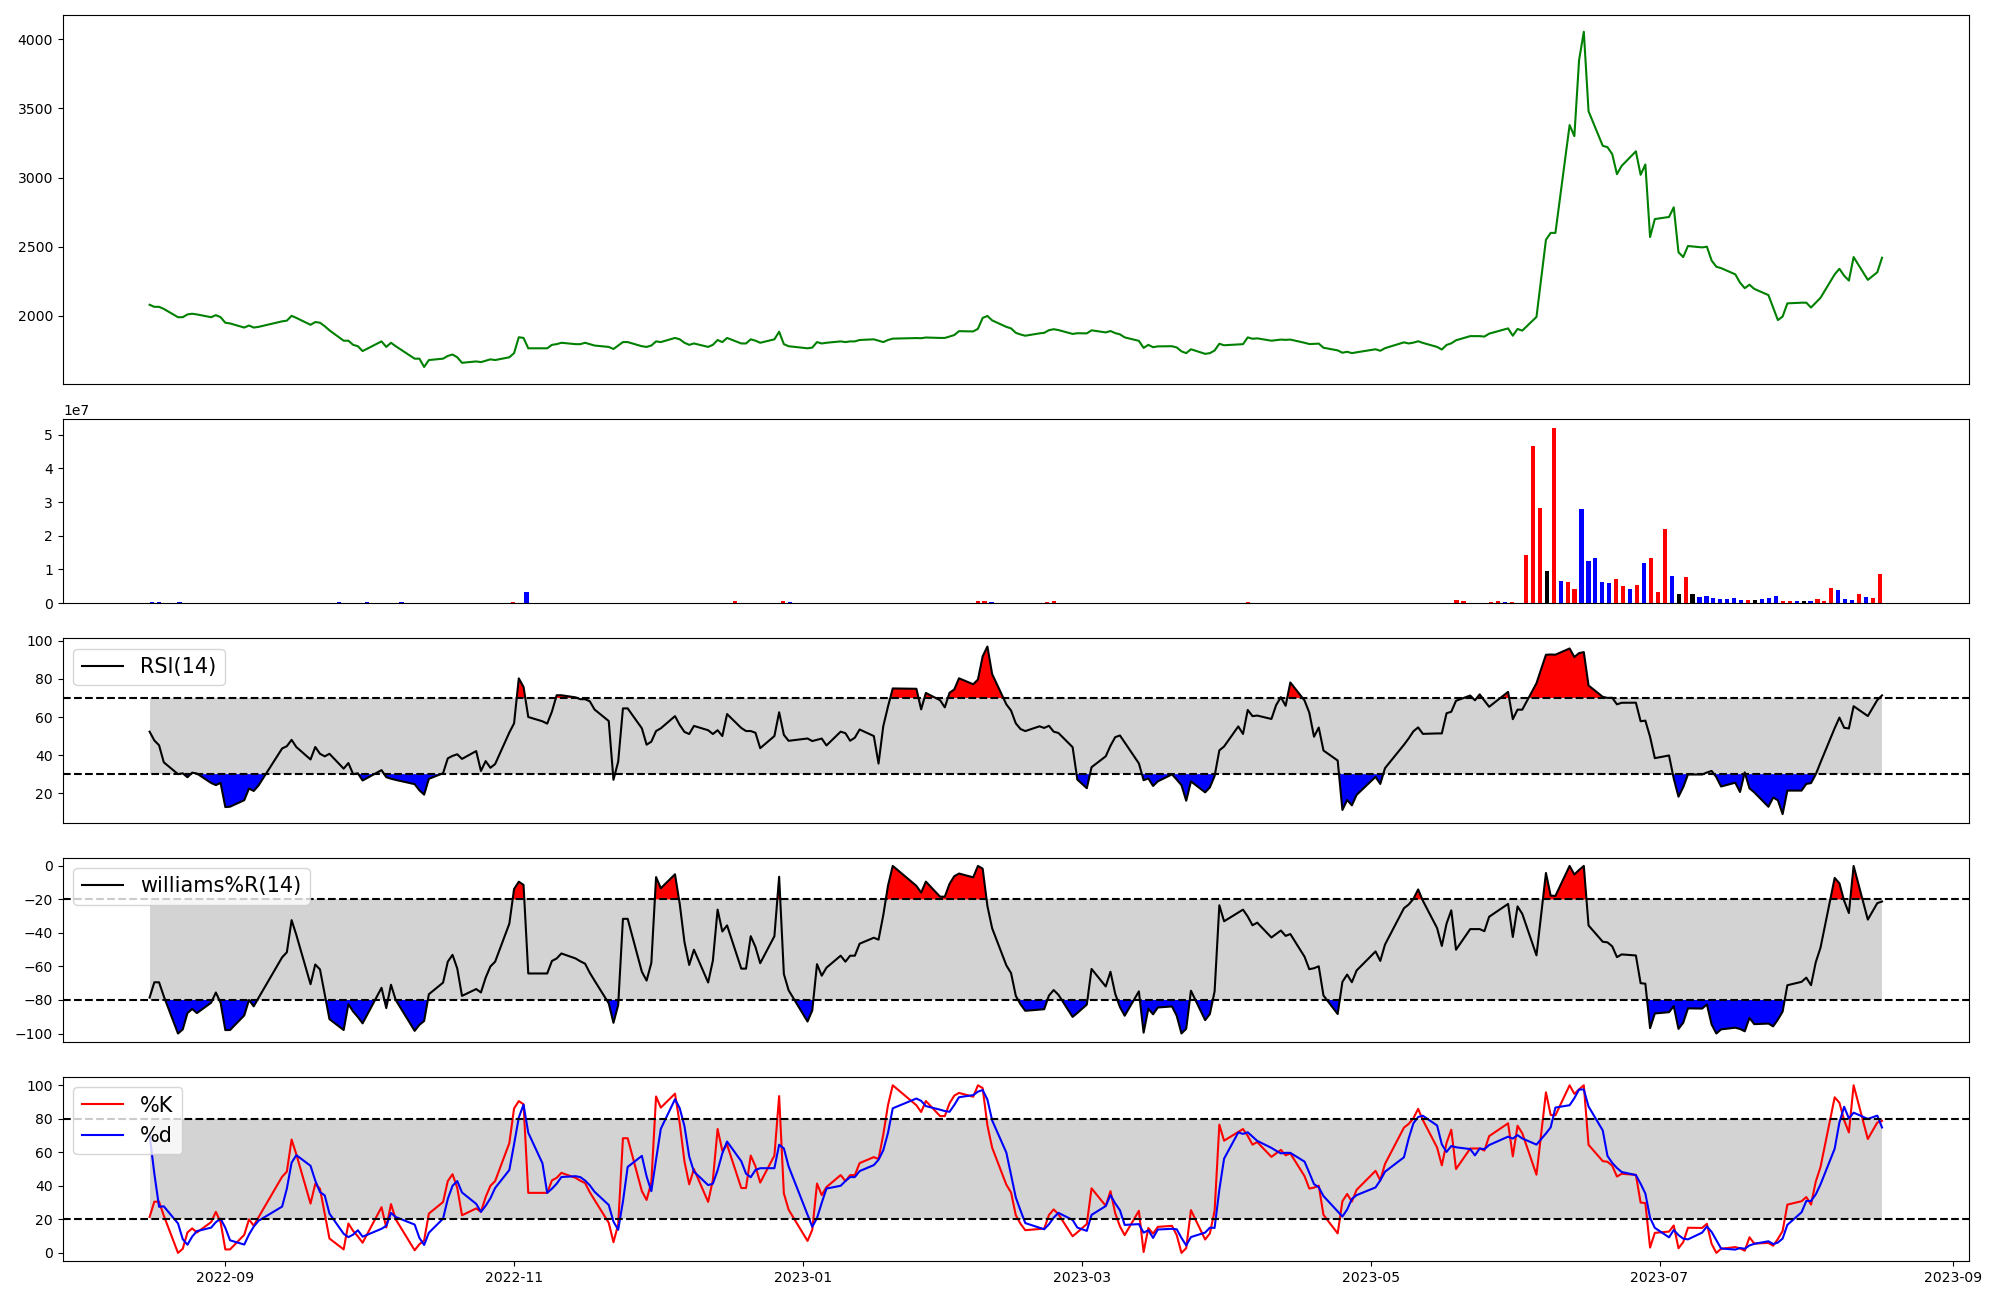Click the 1e7 exponent label above volume chart
This screenshot has width=2000, height=1300.
77,410
